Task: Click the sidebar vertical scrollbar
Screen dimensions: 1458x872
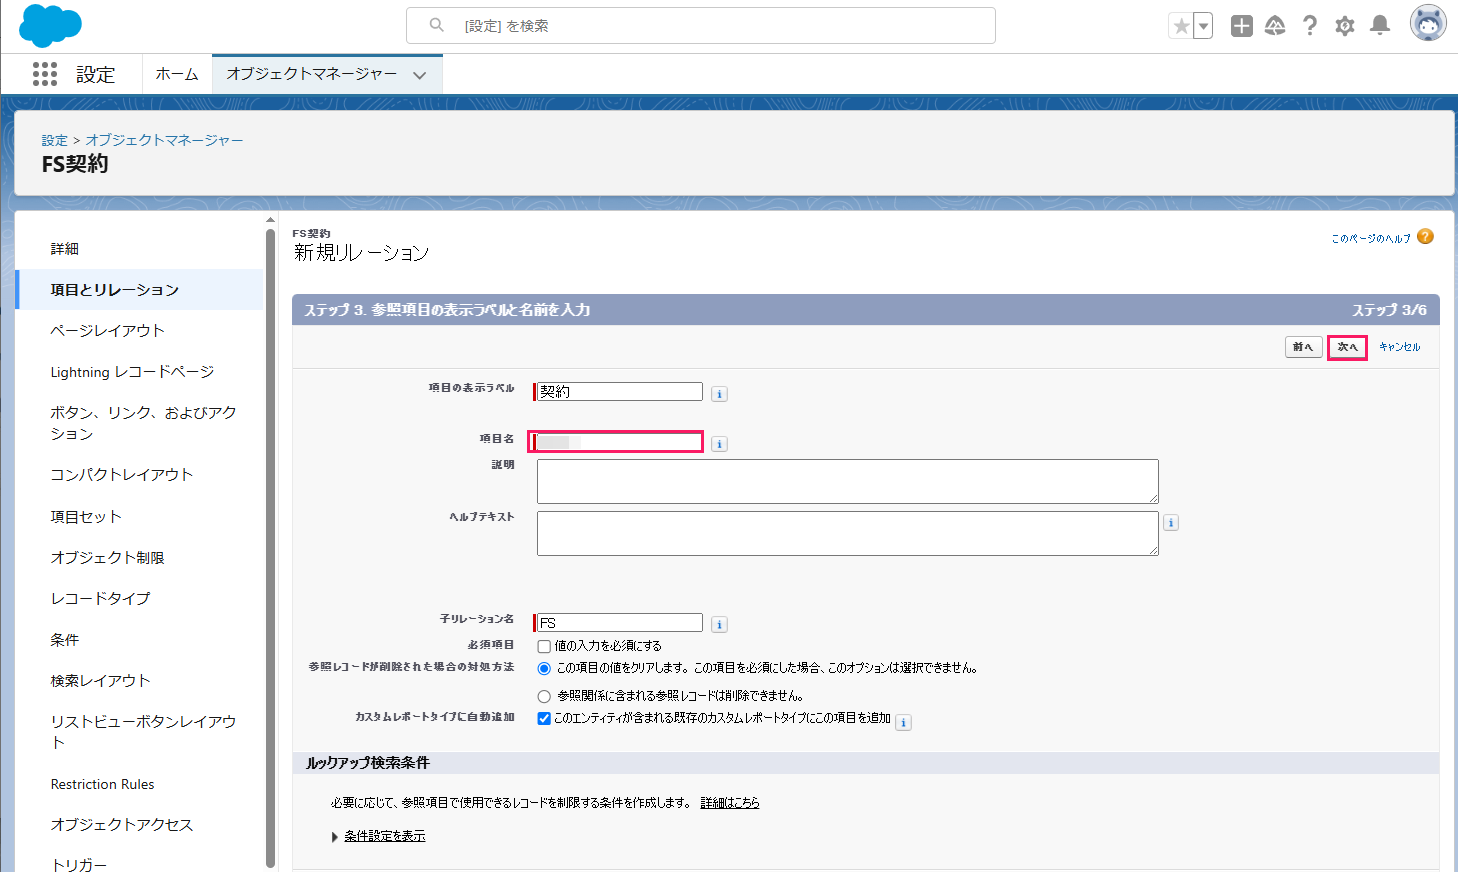Action: [x=270, y=548]
